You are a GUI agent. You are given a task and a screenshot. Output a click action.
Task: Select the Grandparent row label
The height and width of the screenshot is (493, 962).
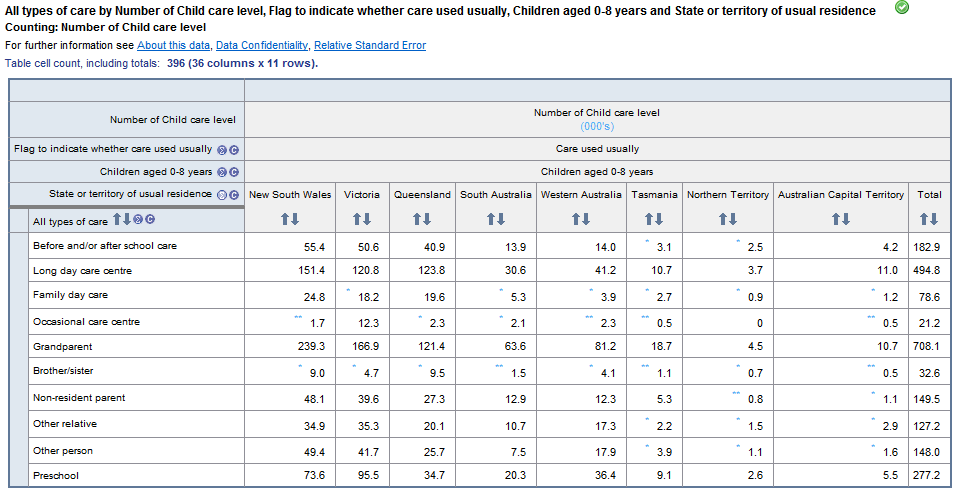point(62,347)
